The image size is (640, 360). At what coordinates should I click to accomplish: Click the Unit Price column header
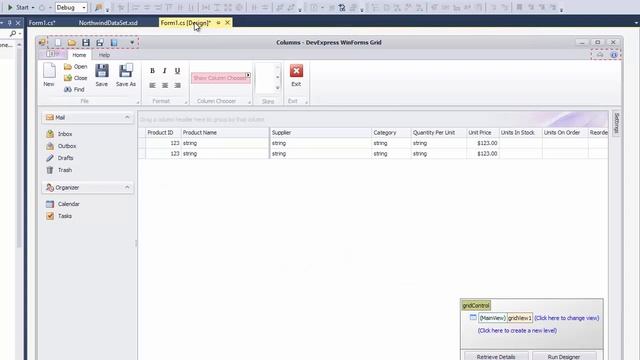tap(482, 133)
